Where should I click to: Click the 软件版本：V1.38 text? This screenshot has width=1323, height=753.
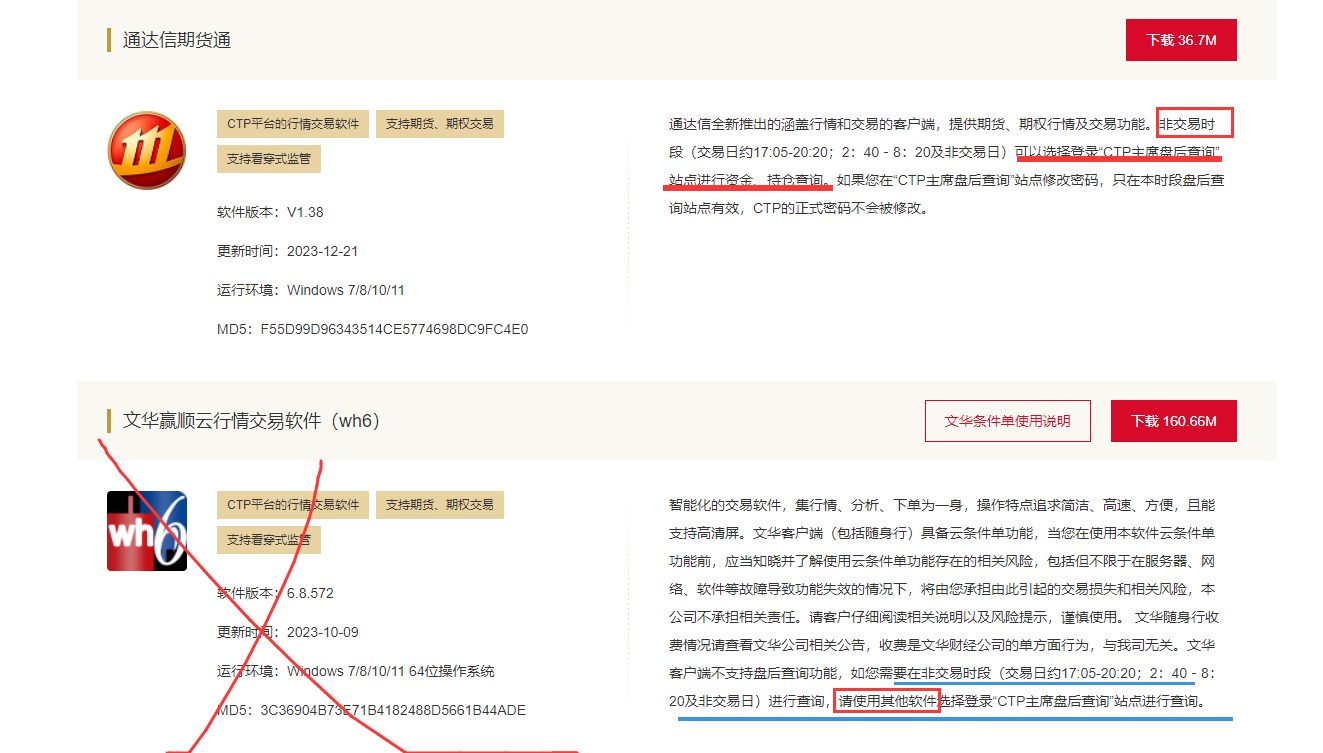tap(270, 212)
